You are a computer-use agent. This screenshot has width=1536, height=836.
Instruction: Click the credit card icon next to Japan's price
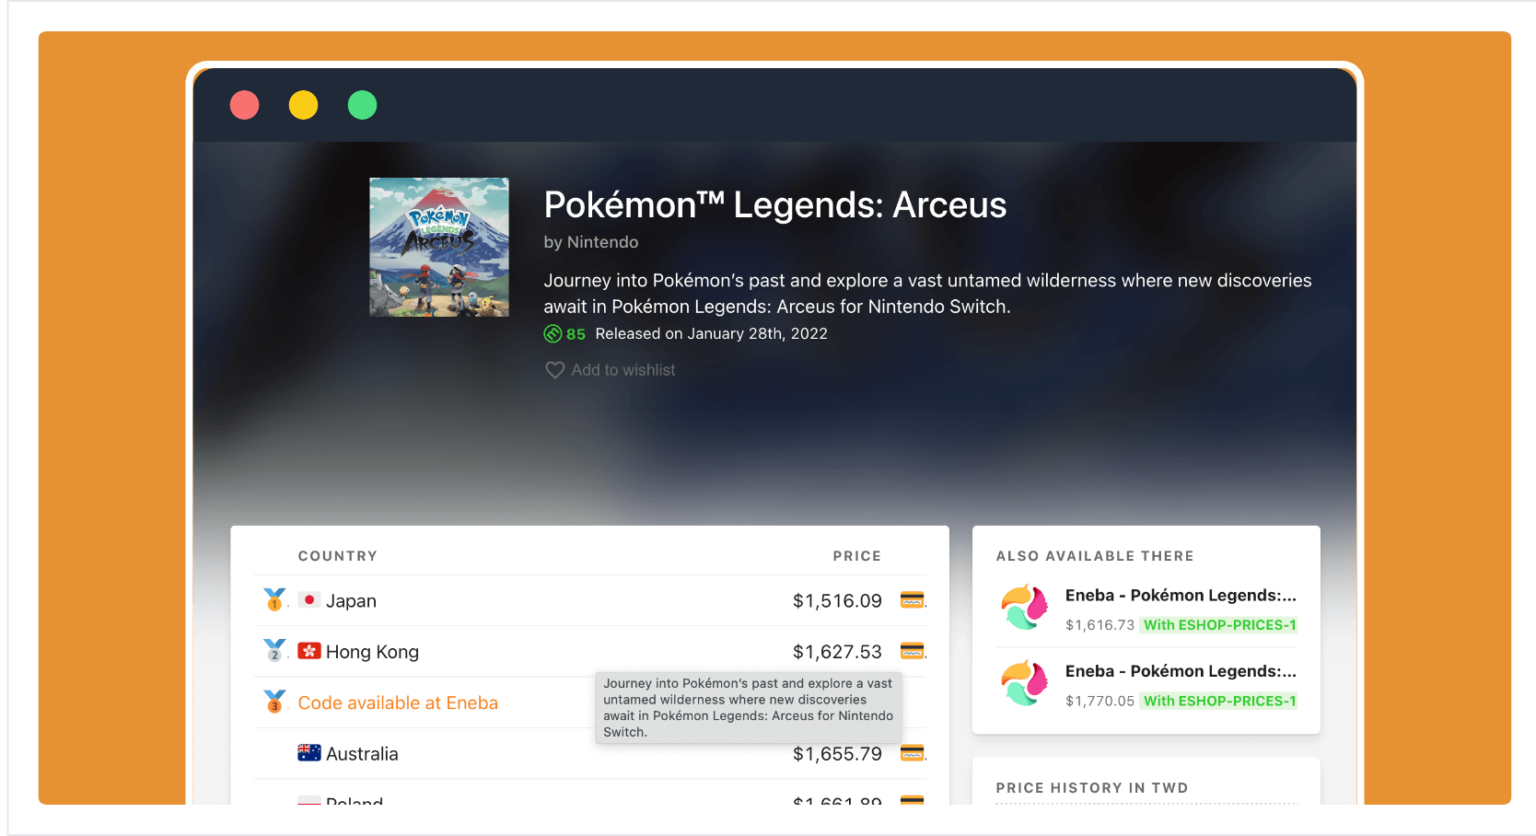911,600
